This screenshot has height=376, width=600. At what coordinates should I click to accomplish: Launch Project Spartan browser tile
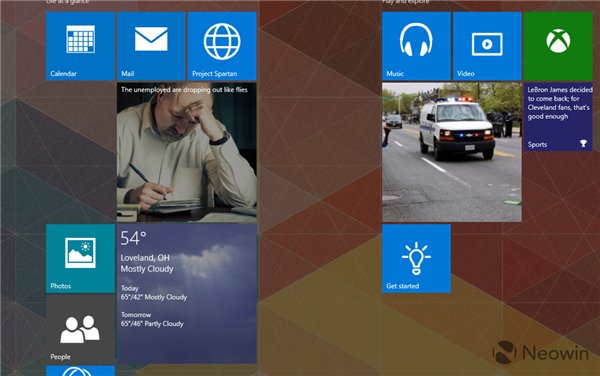tap(222, 46)
